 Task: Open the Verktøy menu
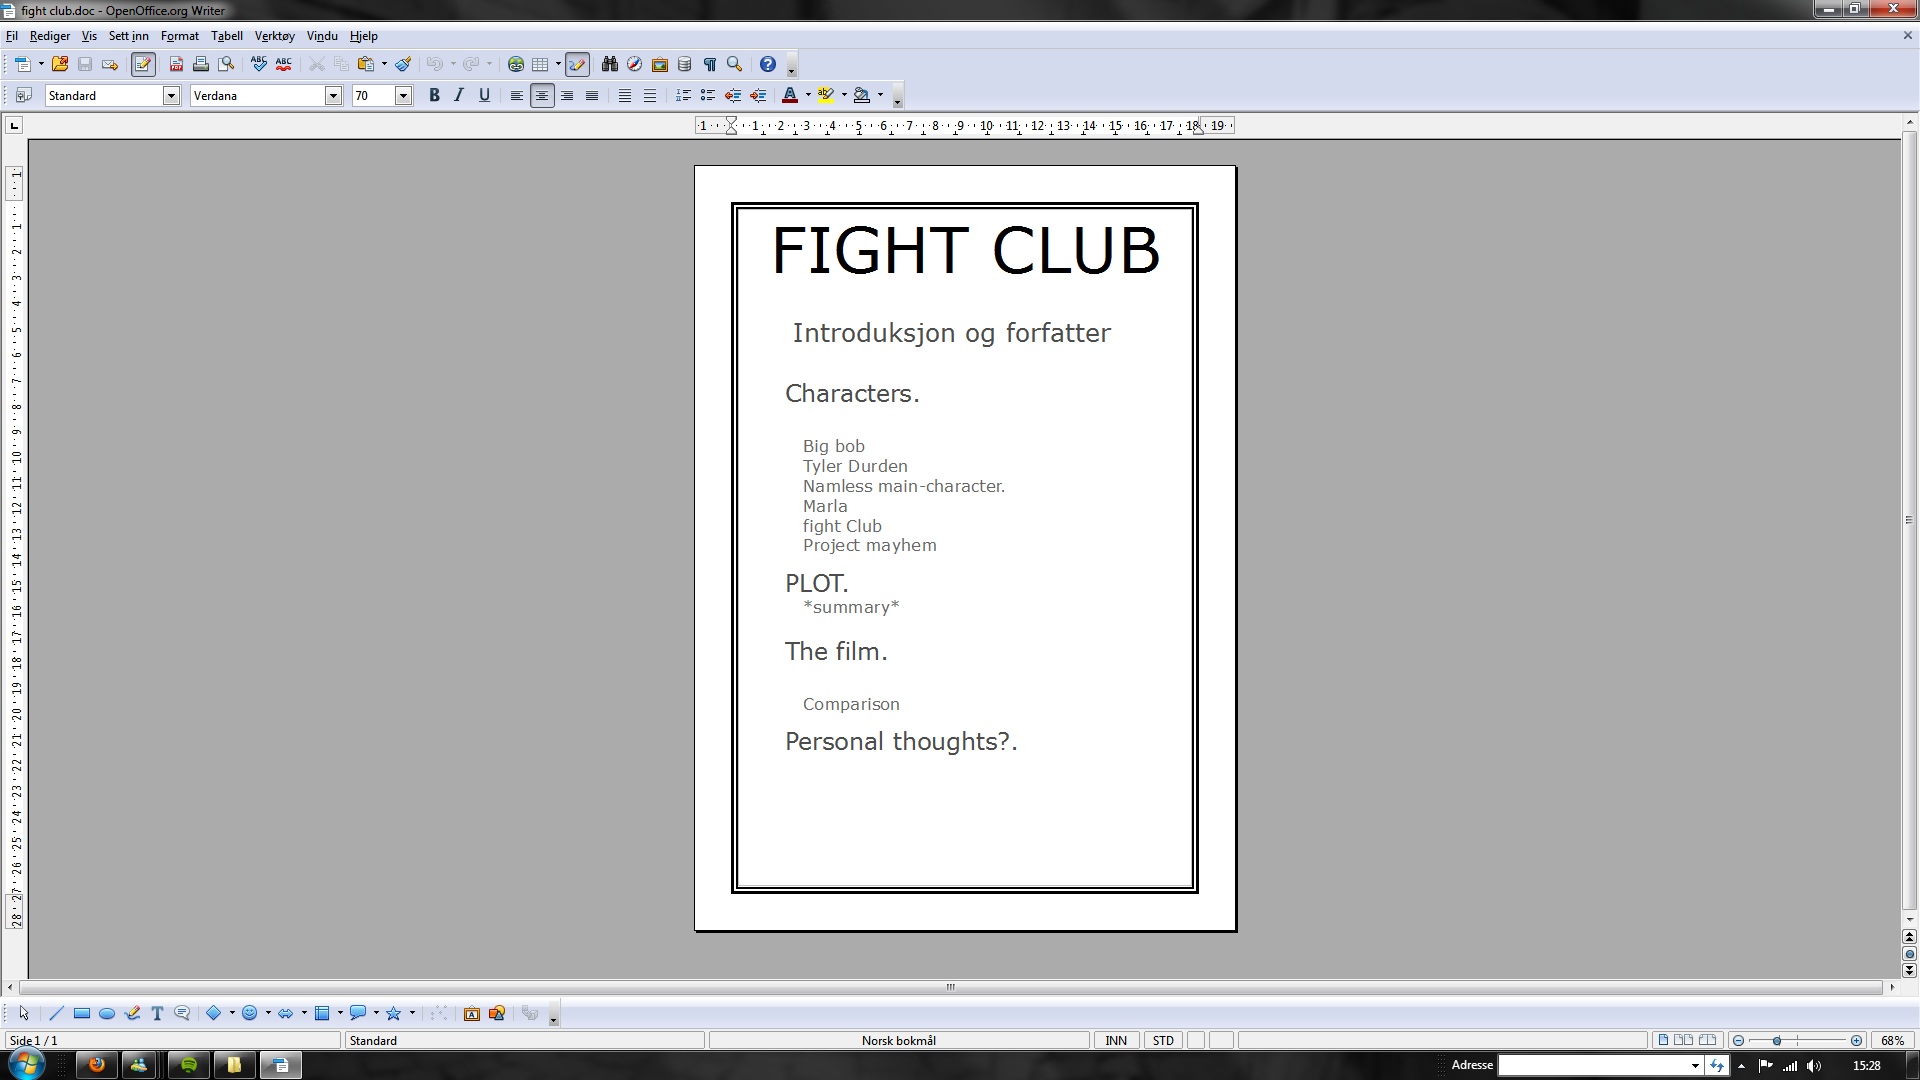[x=275, y=36]
